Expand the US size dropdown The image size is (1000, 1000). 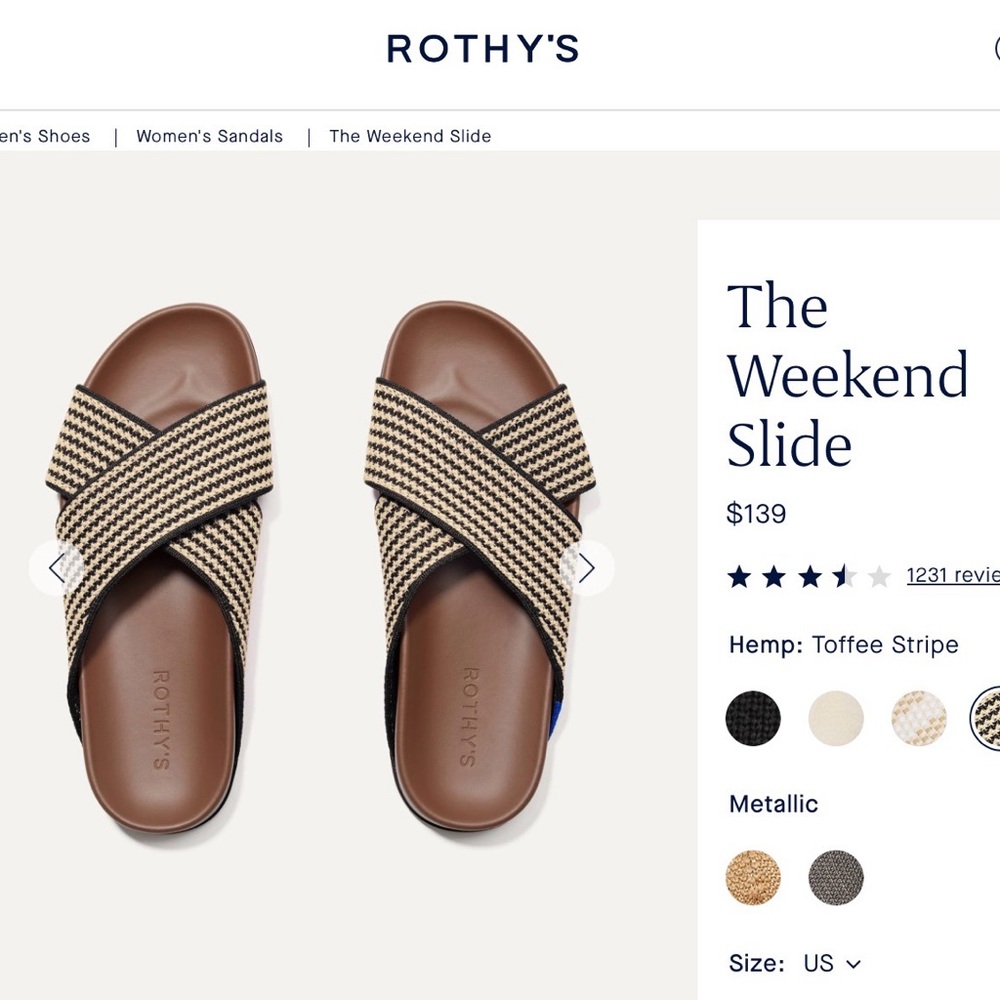[830, 963]
